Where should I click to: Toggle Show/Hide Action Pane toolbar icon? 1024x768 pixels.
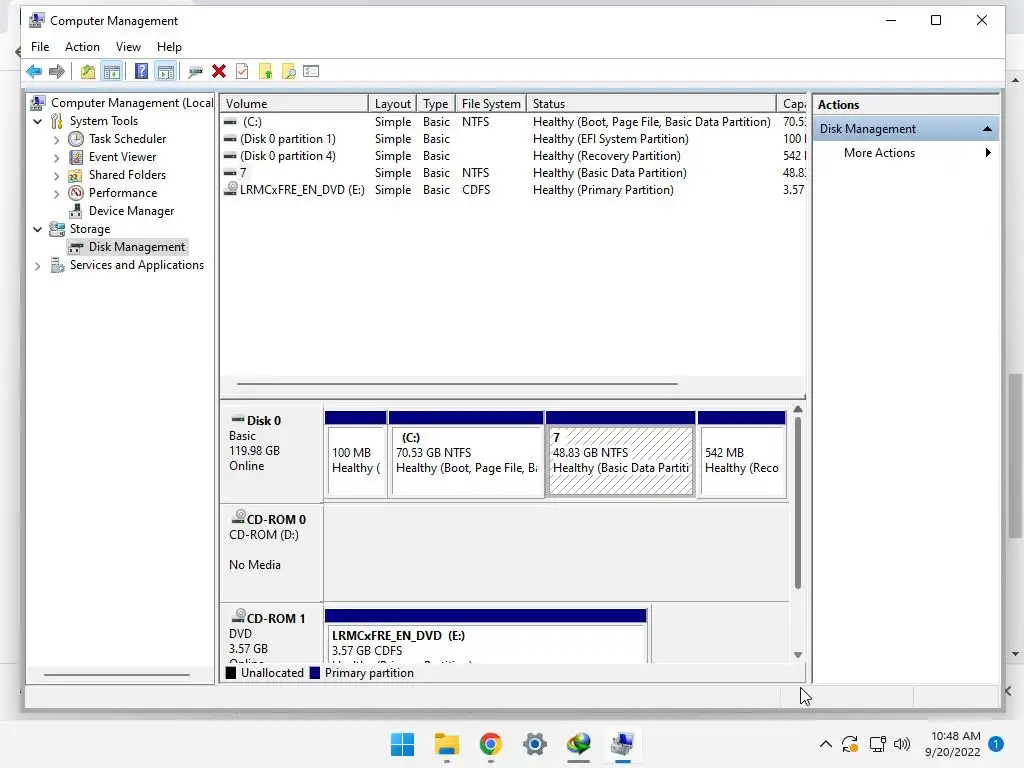(x=166, y=71)
